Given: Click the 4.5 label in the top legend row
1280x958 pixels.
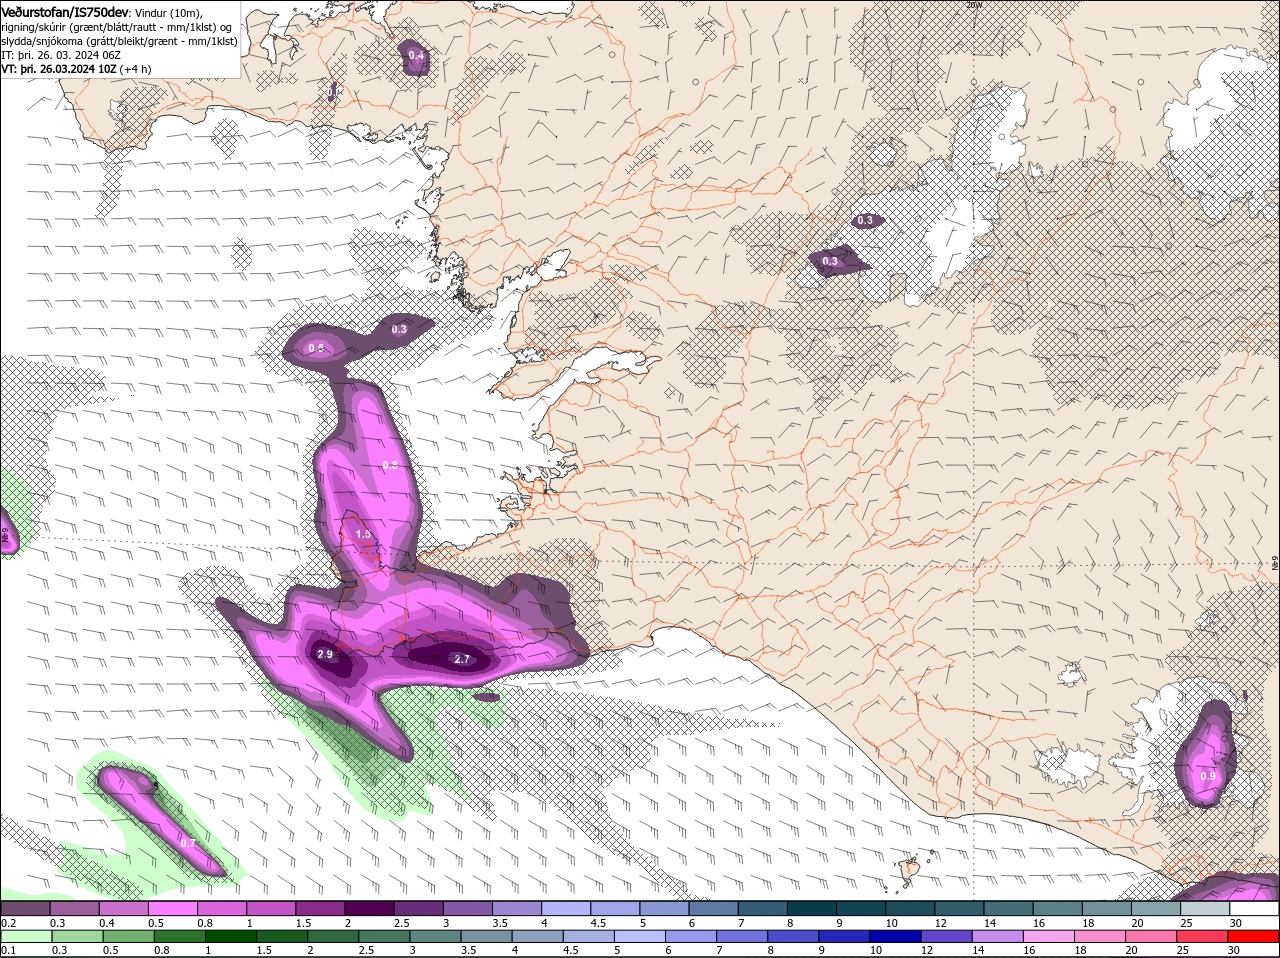Looking at the screenshot, I should (x=600, y=922).
